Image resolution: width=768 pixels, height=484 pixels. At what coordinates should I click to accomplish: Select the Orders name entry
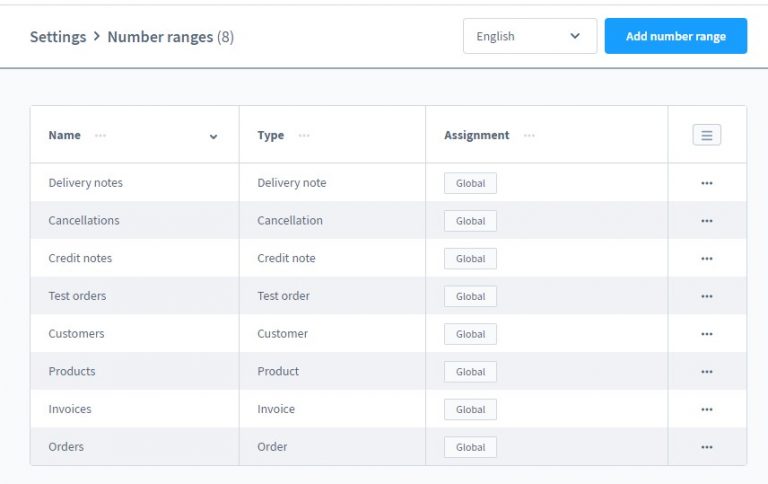coord(66,447)
